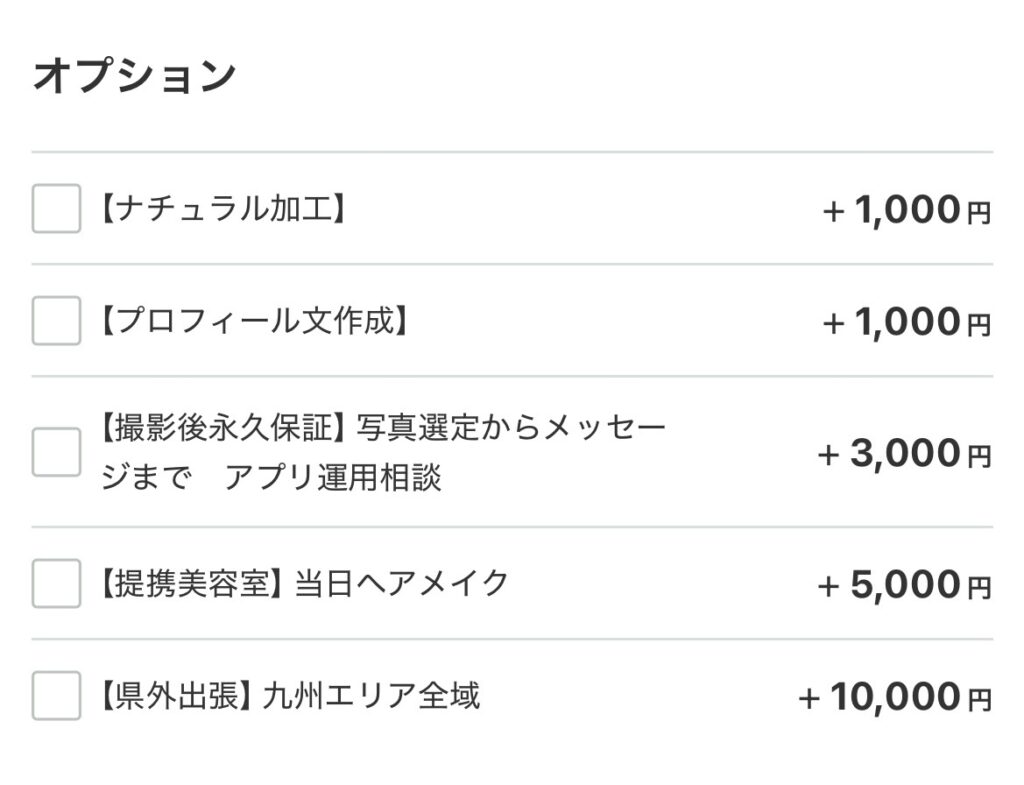1024x785 pixels.
Task: Click the 10,000 price amount
Action: pos(895,697)
